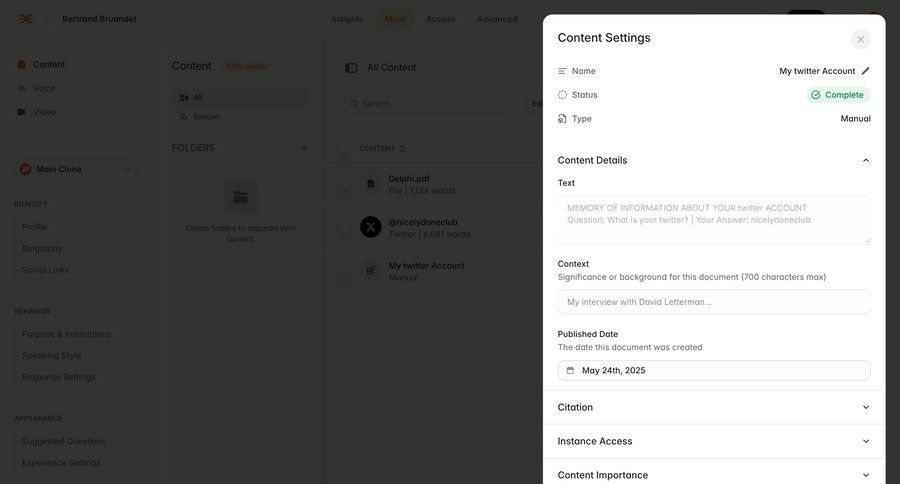Go to the Biography page
This screenshot has height=484, width=900.
tap(42, 248)
